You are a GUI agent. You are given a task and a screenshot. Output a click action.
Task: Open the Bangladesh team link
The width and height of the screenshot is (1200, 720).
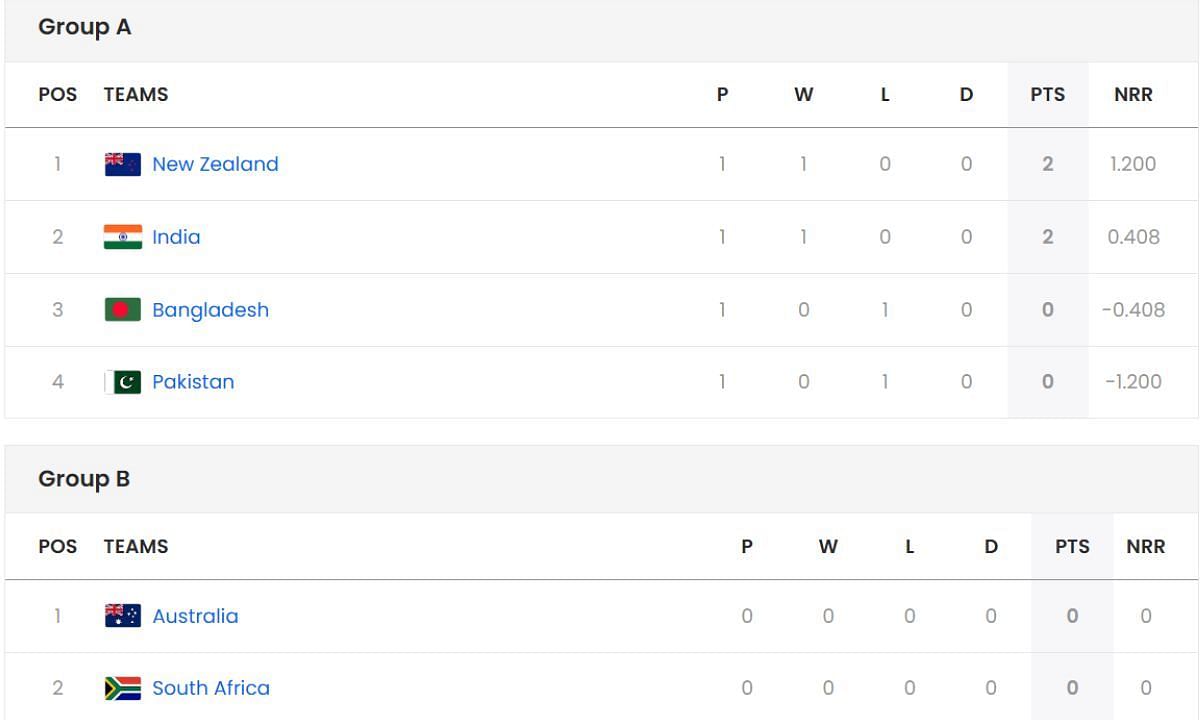(210, 310)
